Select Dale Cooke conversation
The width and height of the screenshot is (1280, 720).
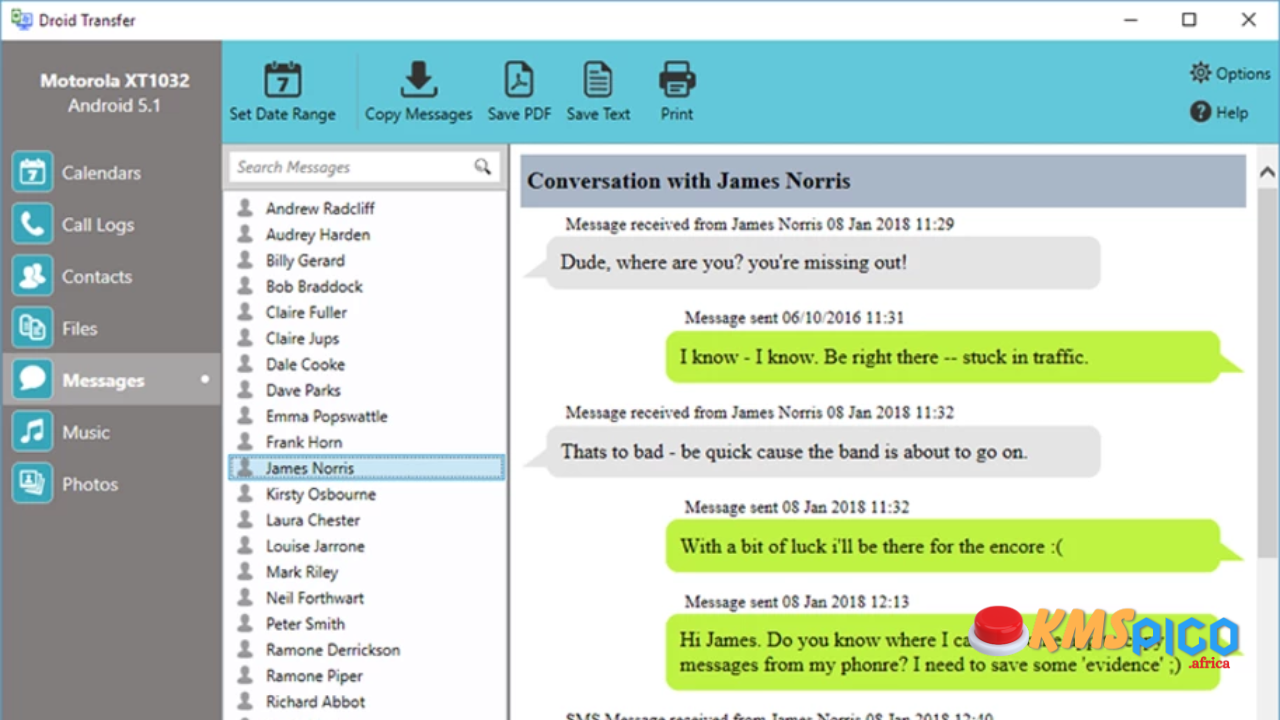coord(305,364)
